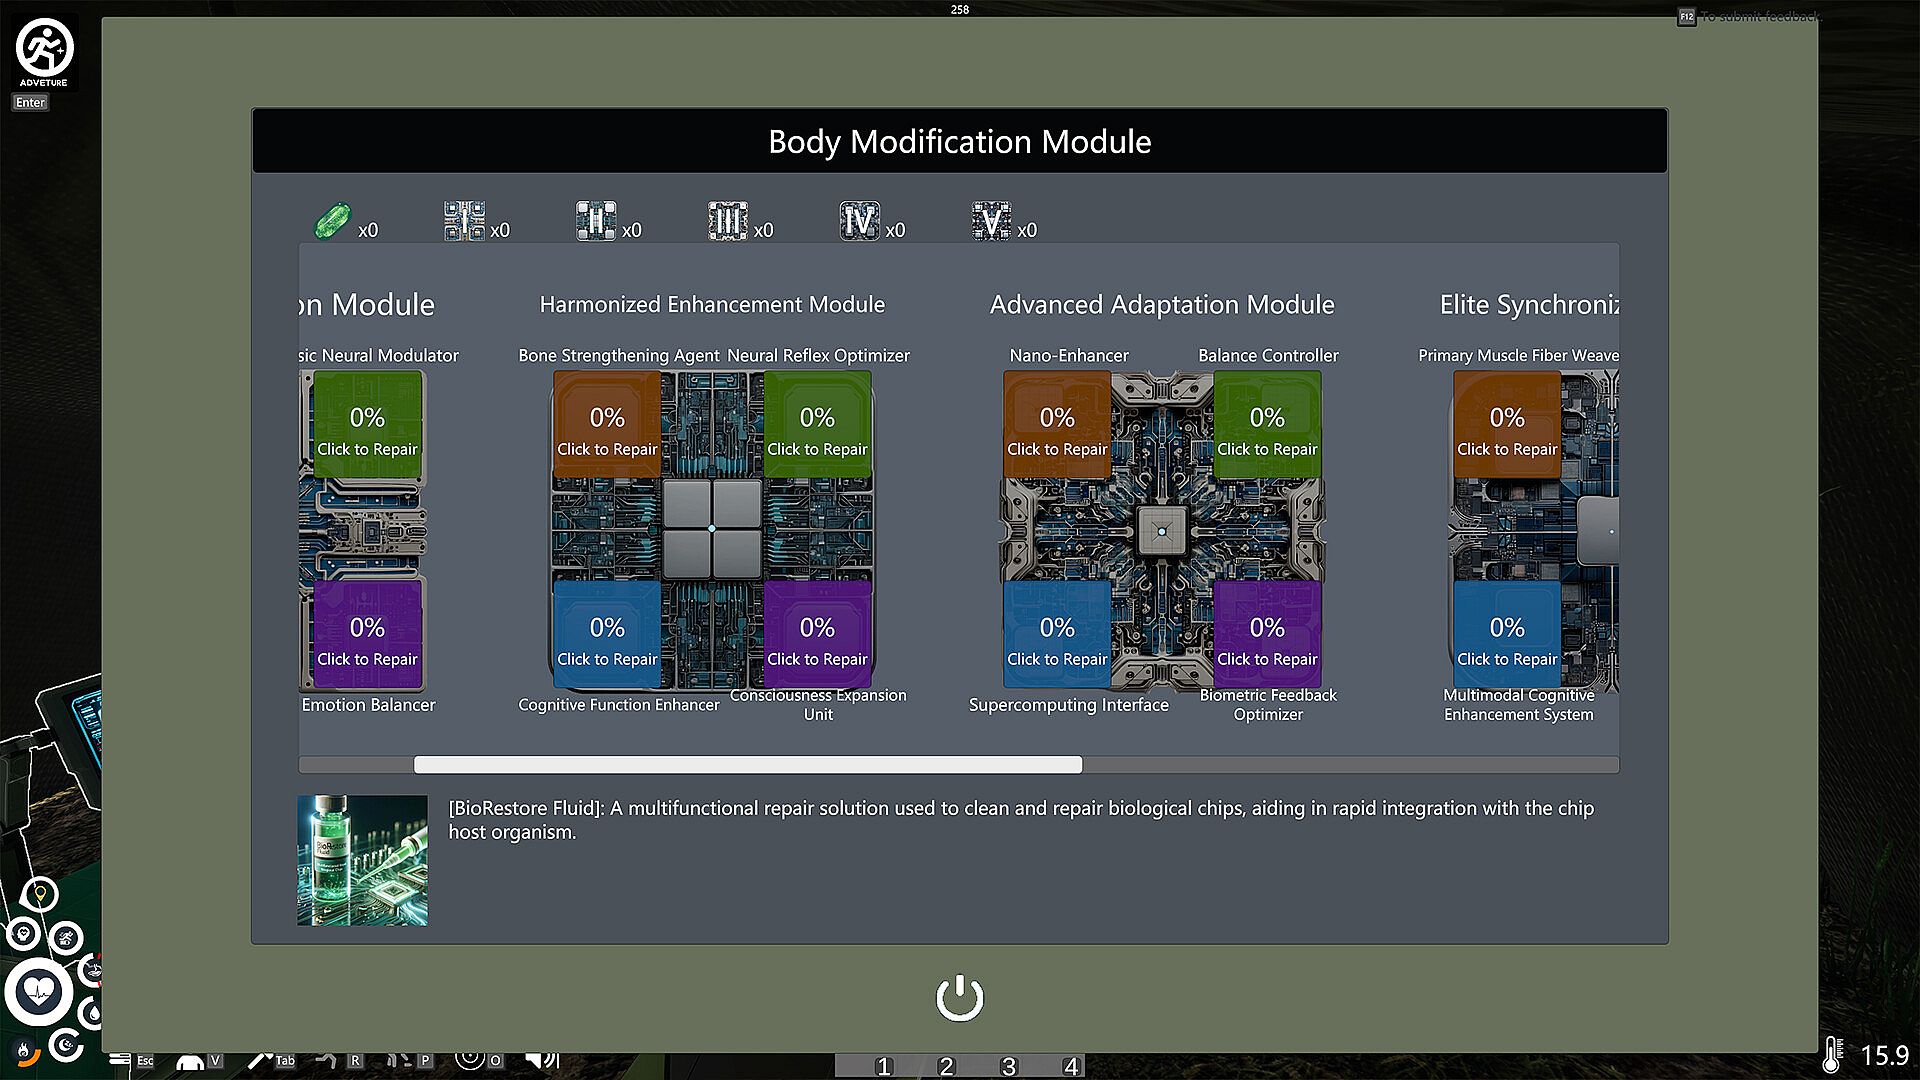The image size is (1920, 1080).
Task: Select the tier III chip icon
Action: point(727,221)
